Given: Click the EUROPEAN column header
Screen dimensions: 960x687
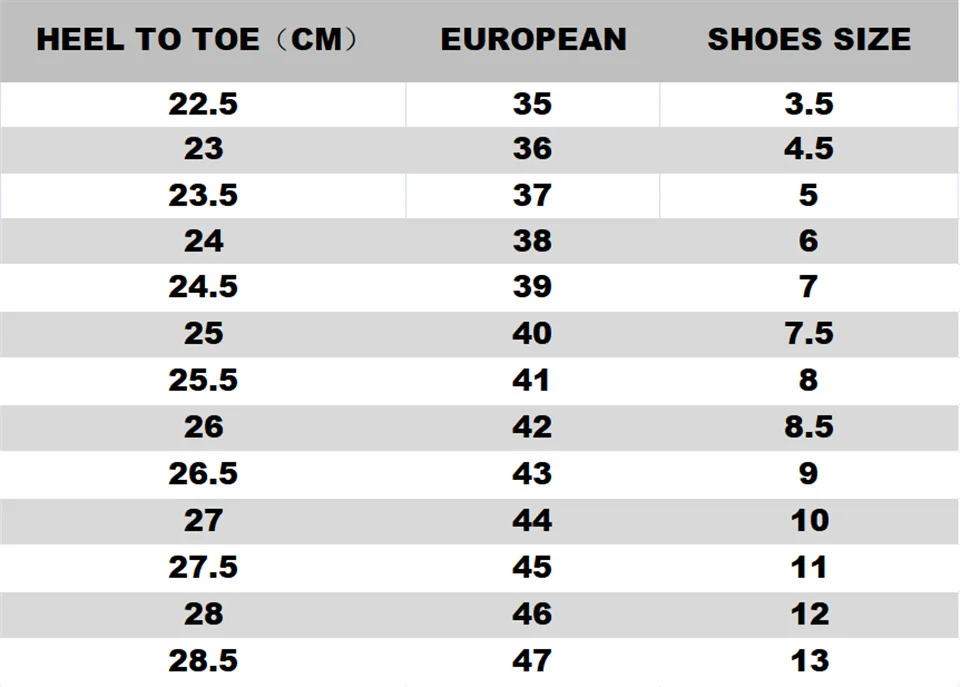Looking at the screenshot, I should (x=533, y=40).
